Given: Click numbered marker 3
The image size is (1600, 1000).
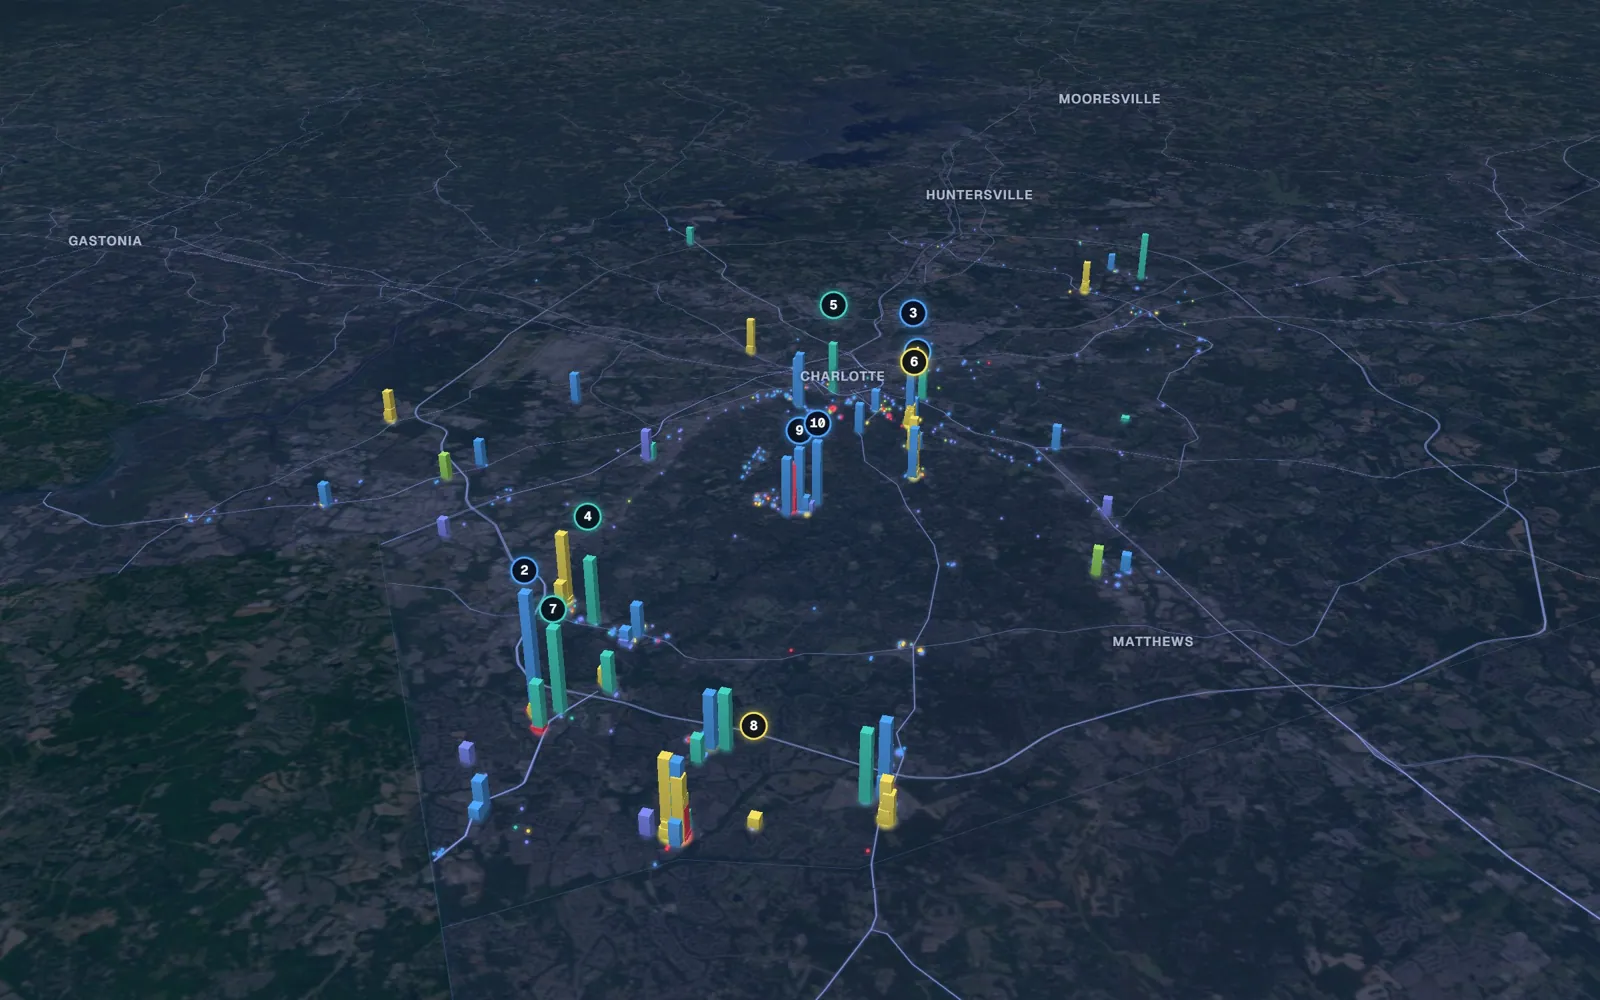Looking at the screenshot, I should click(912, 313).
